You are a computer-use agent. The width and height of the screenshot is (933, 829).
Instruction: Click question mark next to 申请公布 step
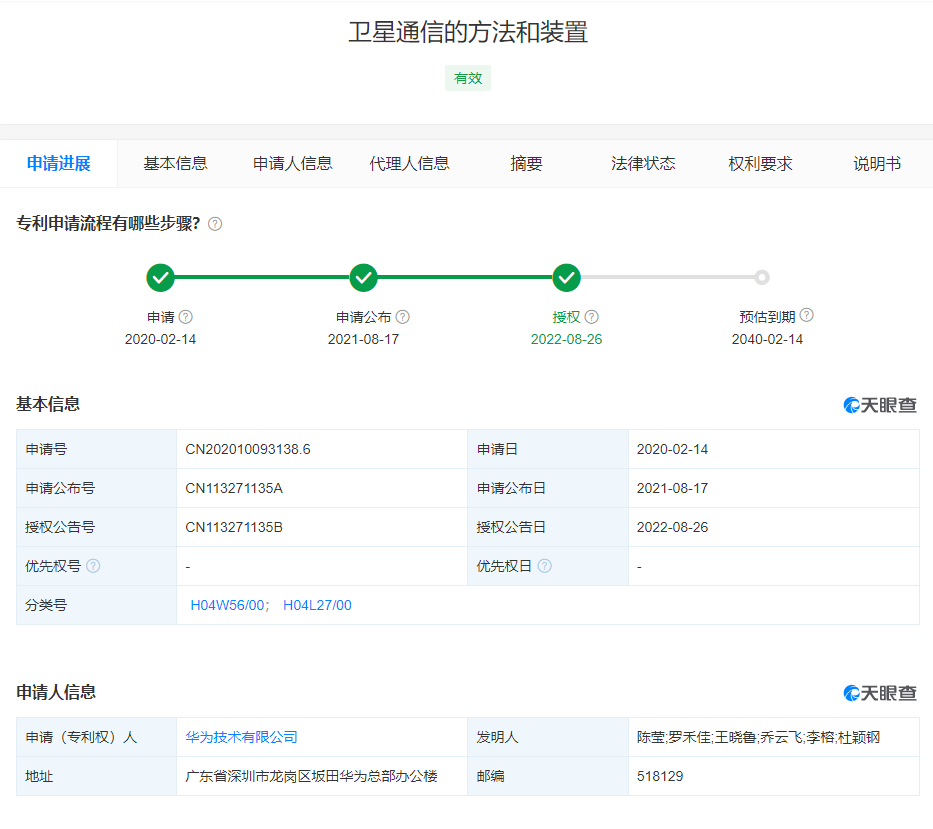402,317
